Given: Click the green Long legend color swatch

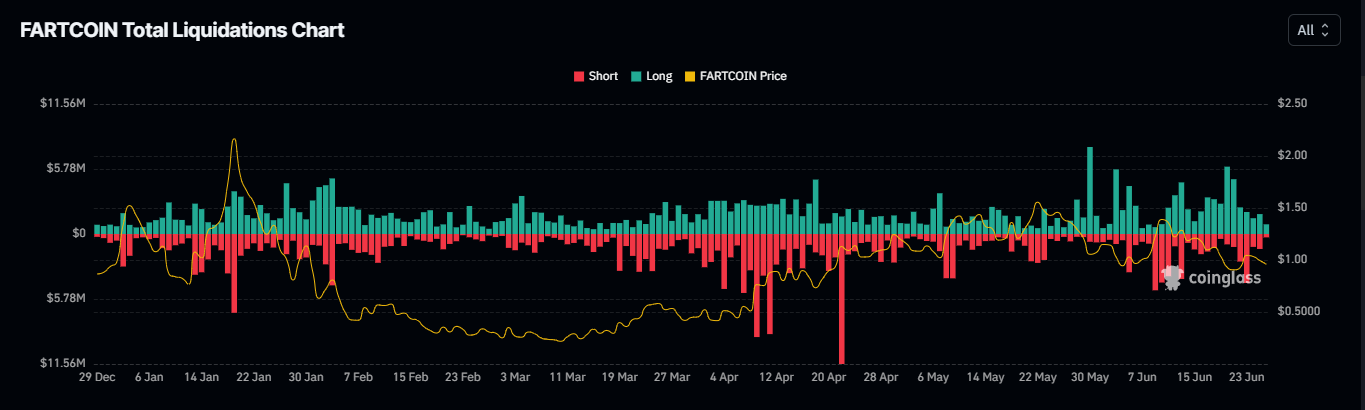Looking at the screenshot, I should pyautogui.click(x=636, y=76).
